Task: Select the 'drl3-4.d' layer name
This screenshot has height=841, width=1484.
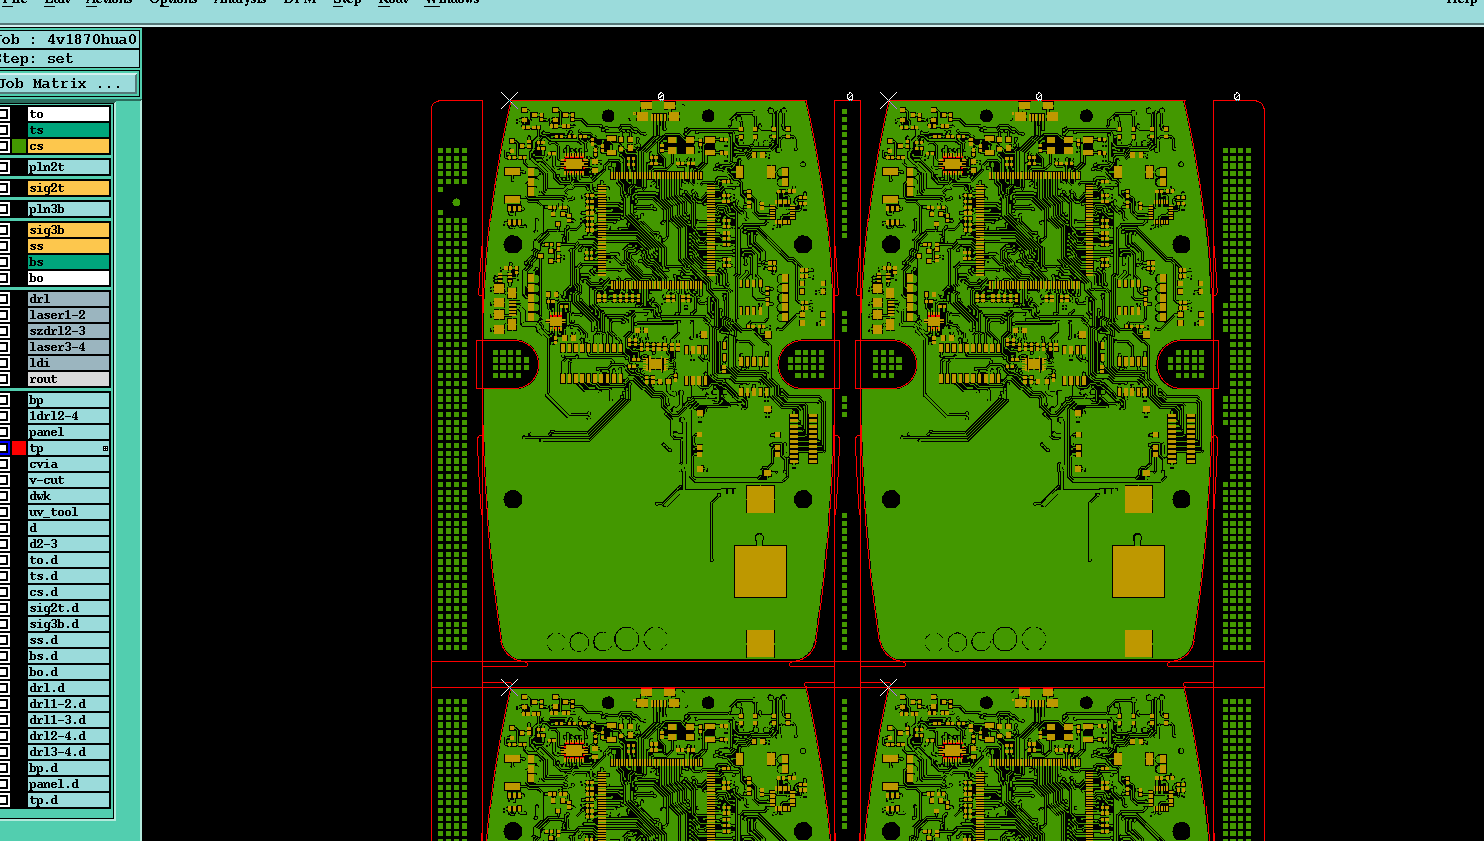Action: pos(68,752)
